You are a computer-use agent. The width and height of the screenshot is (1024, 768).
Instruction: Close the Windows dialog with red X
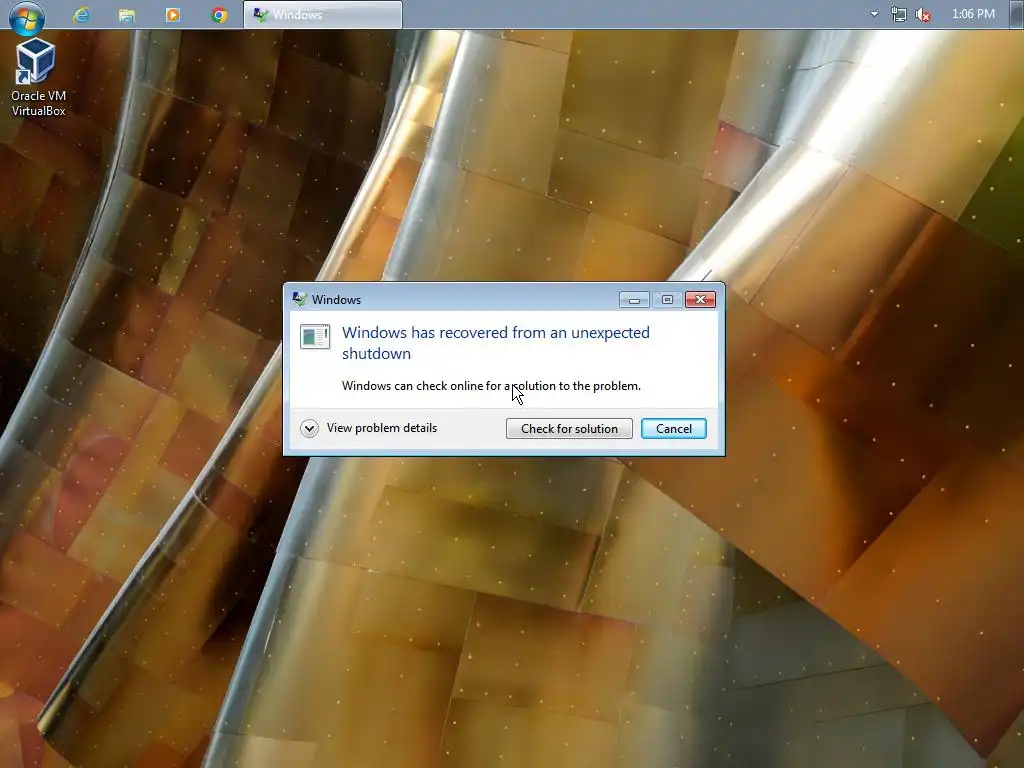point(700,300)
